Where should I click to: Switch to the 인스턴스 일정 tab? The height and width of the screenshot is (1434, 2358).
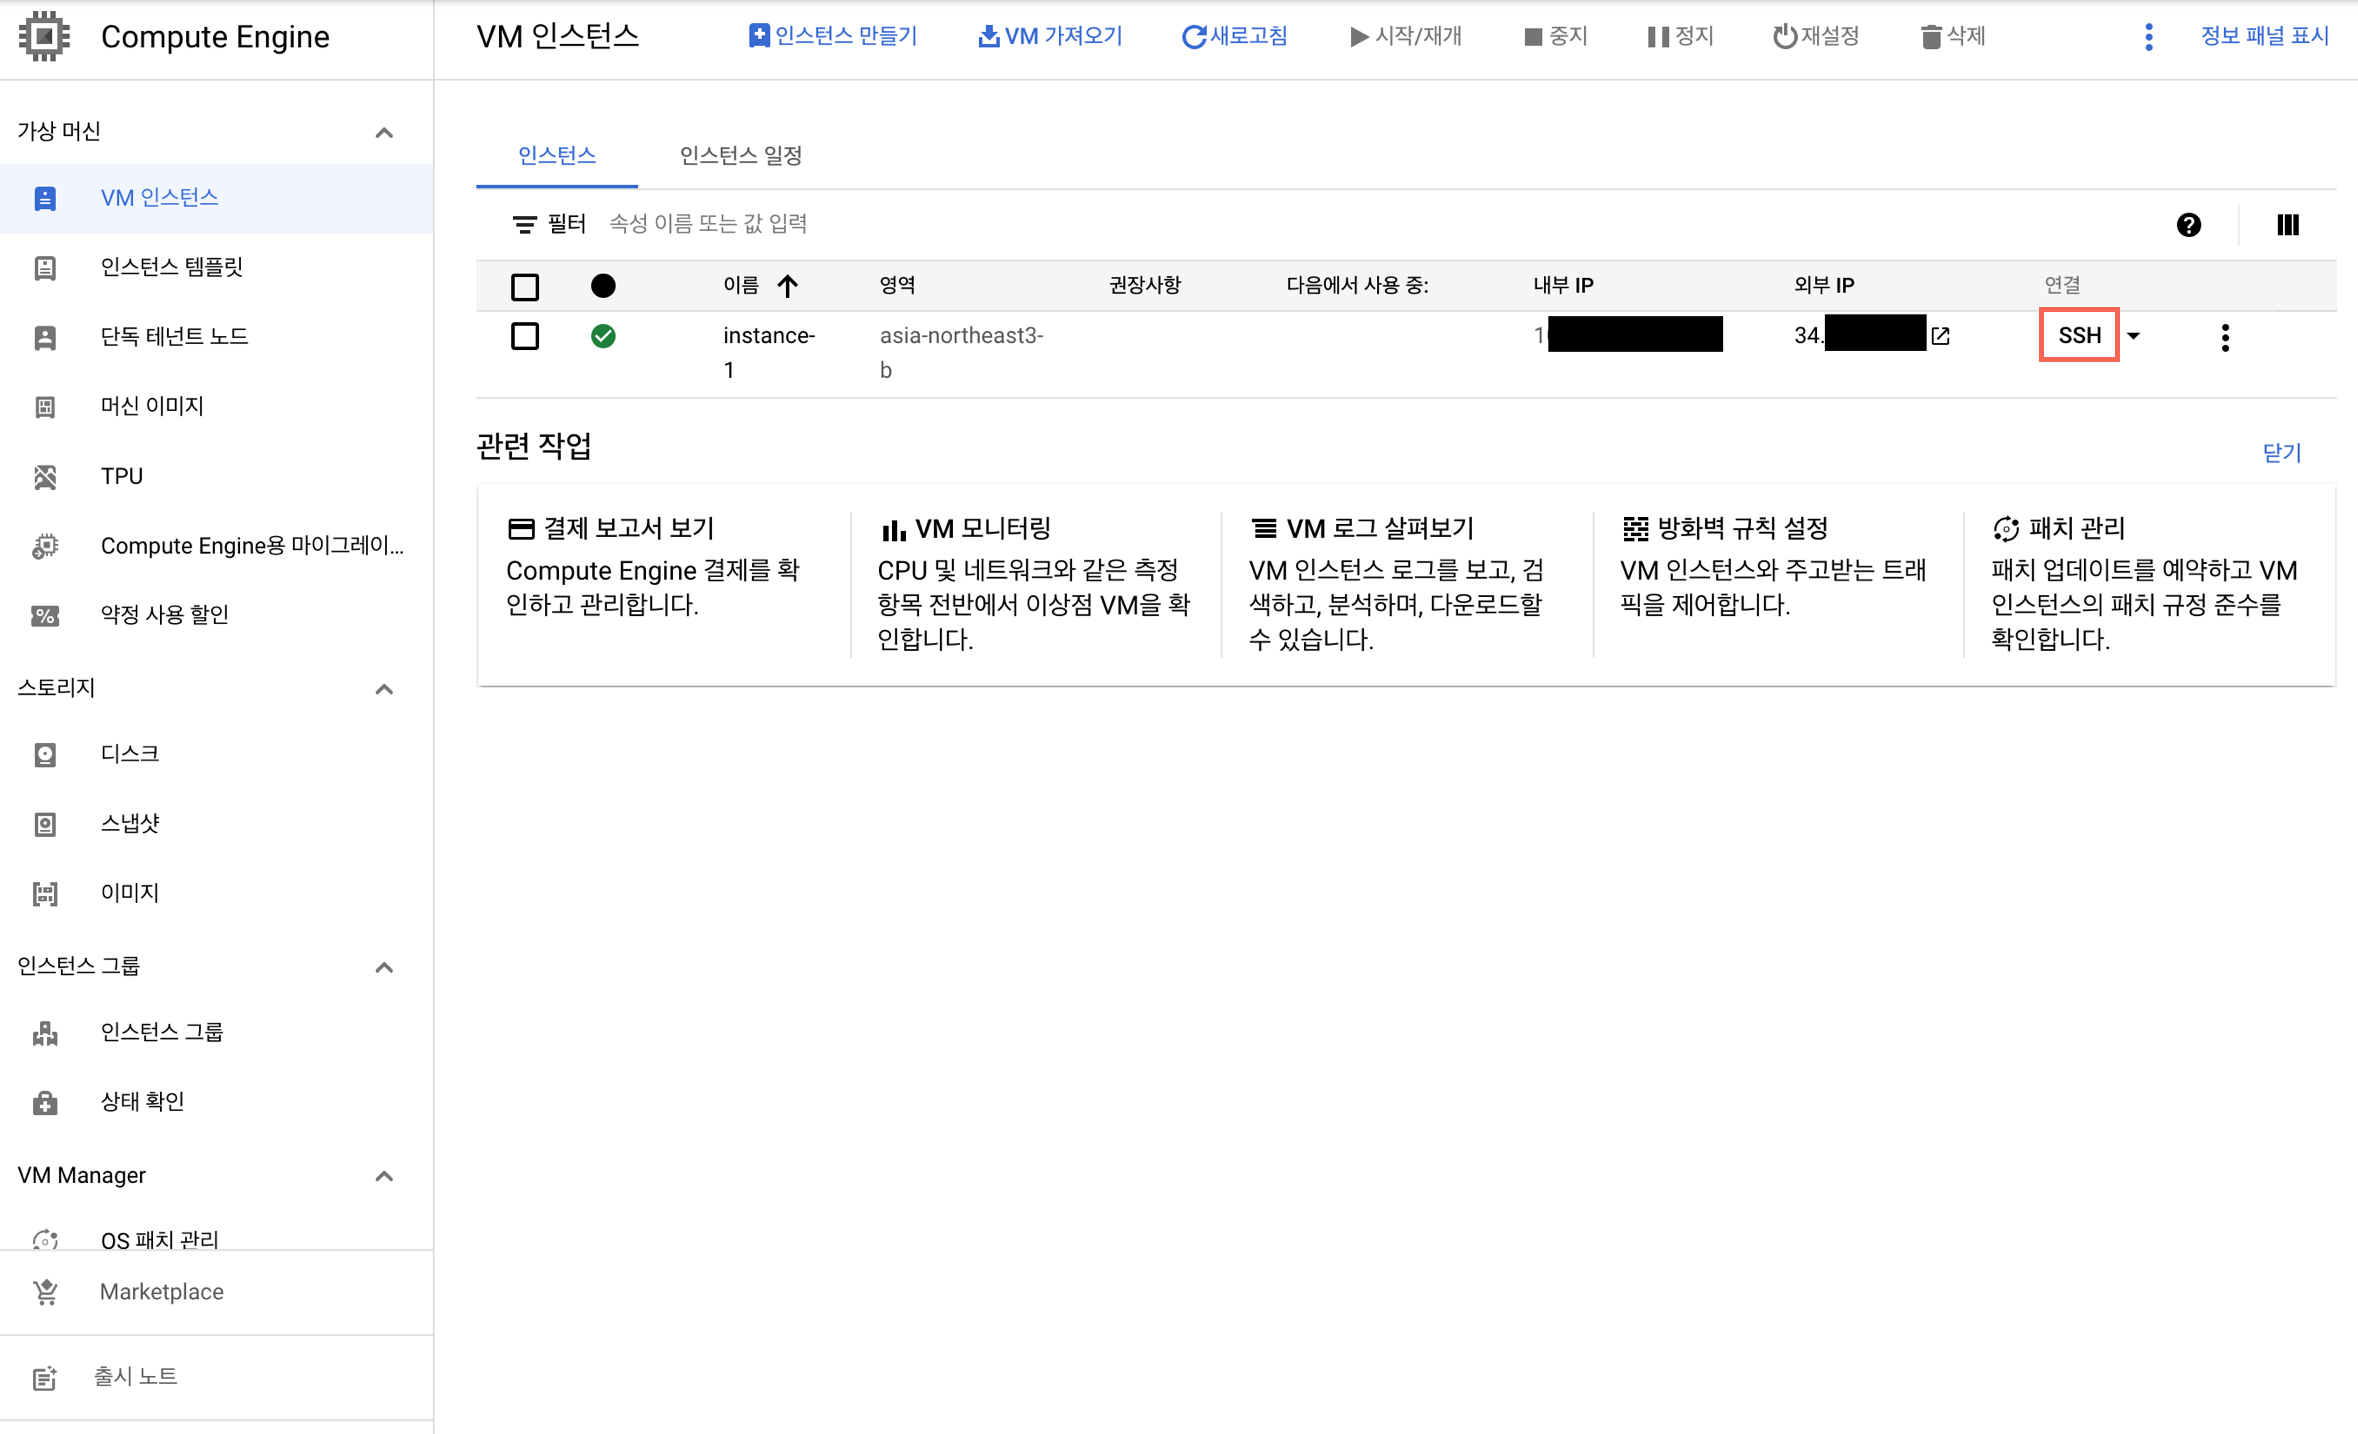pyautogui.click(x=741, y=155)
